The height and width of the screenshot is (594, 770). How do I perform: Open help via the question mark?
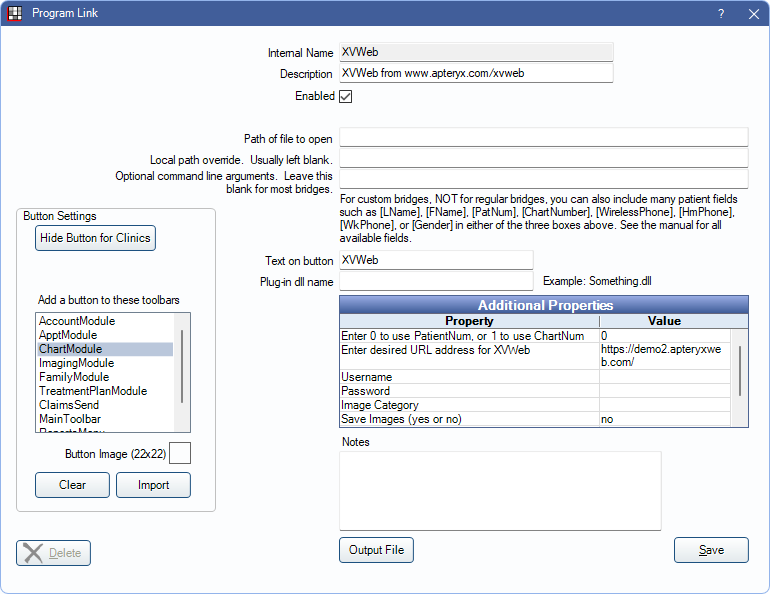pyautogui.click(x=721, y=13)
